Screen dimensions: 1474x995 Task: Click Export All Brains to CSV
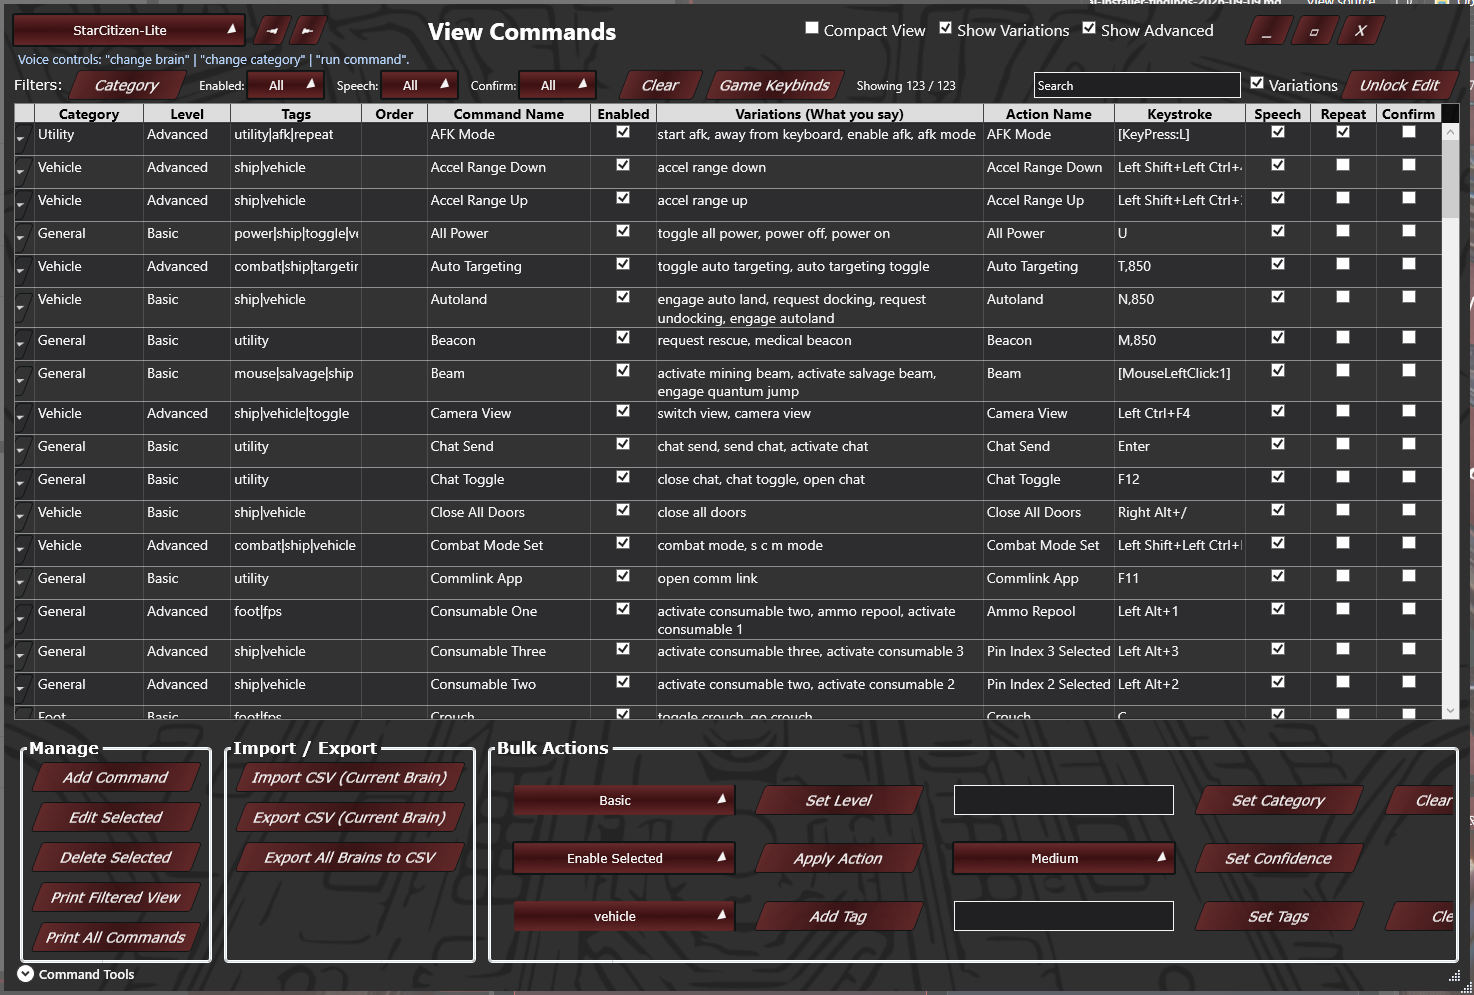350,857
